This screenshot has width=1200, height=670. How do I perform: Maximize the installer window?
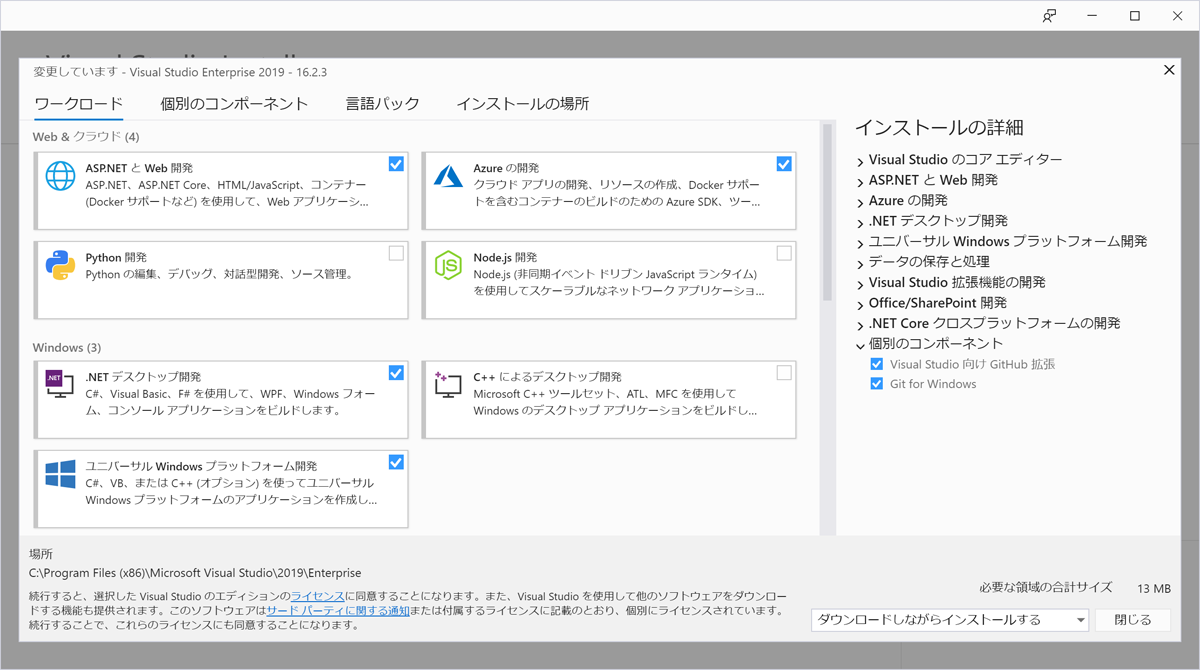click(x=1135, y=16)
